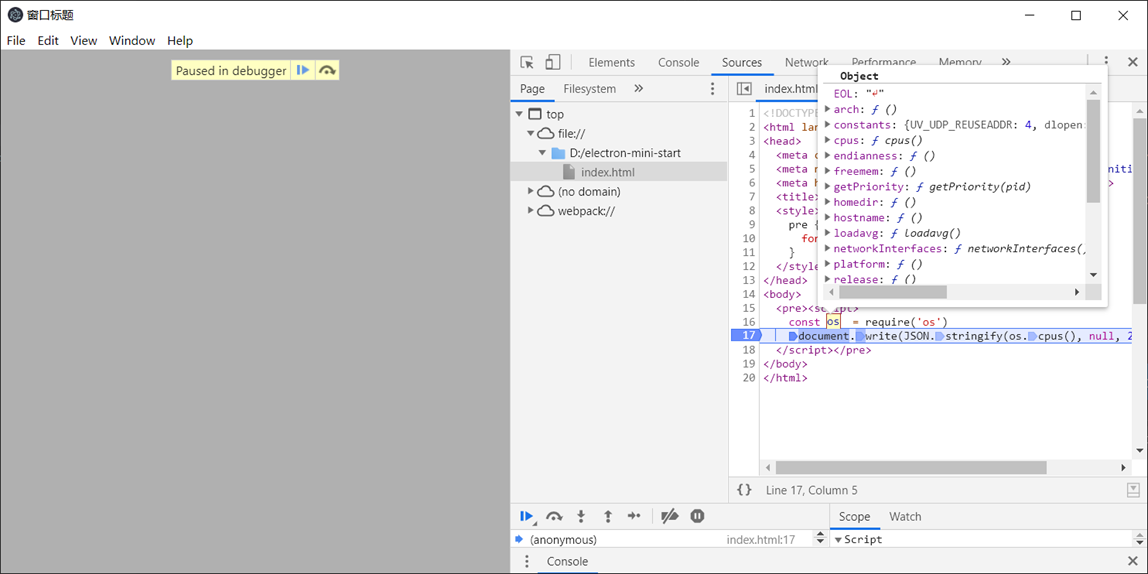The height and width of the screenshot is (574, 1148).
Task: Collapse the top frame tree node
Action: (x=519, y=114)
